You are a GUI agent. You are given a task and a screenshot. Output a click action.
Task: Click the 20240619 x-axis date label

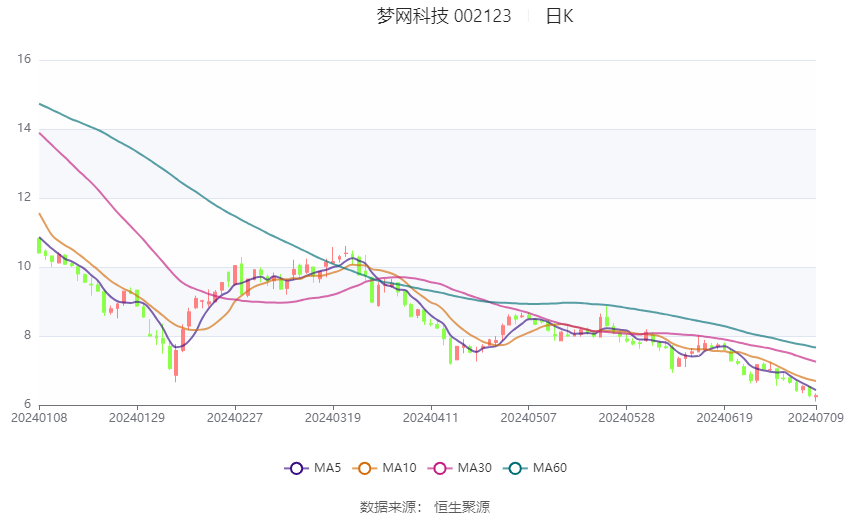click(724, 418)
